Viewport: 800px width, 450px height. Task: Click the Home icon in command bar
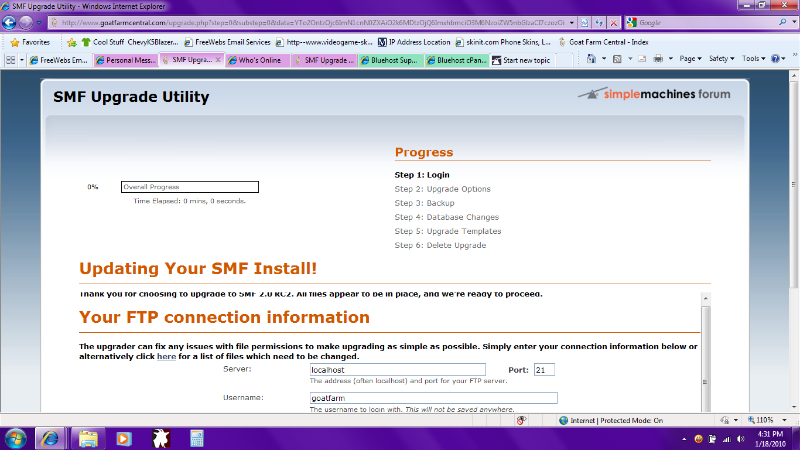click(591, 59)
